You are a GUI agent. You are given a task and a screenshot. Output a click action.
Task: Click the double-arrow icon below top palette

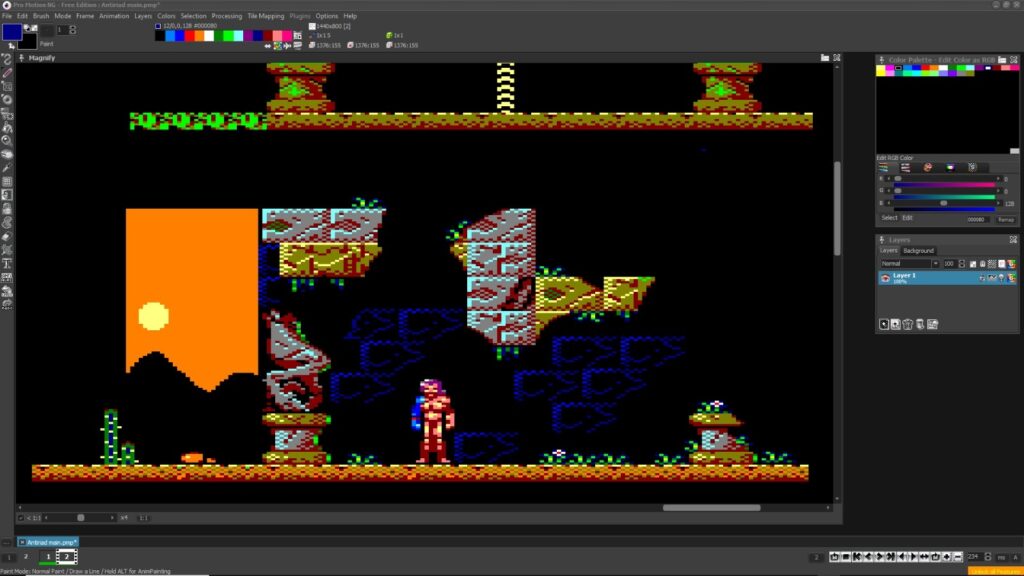(x=268, y=46)
